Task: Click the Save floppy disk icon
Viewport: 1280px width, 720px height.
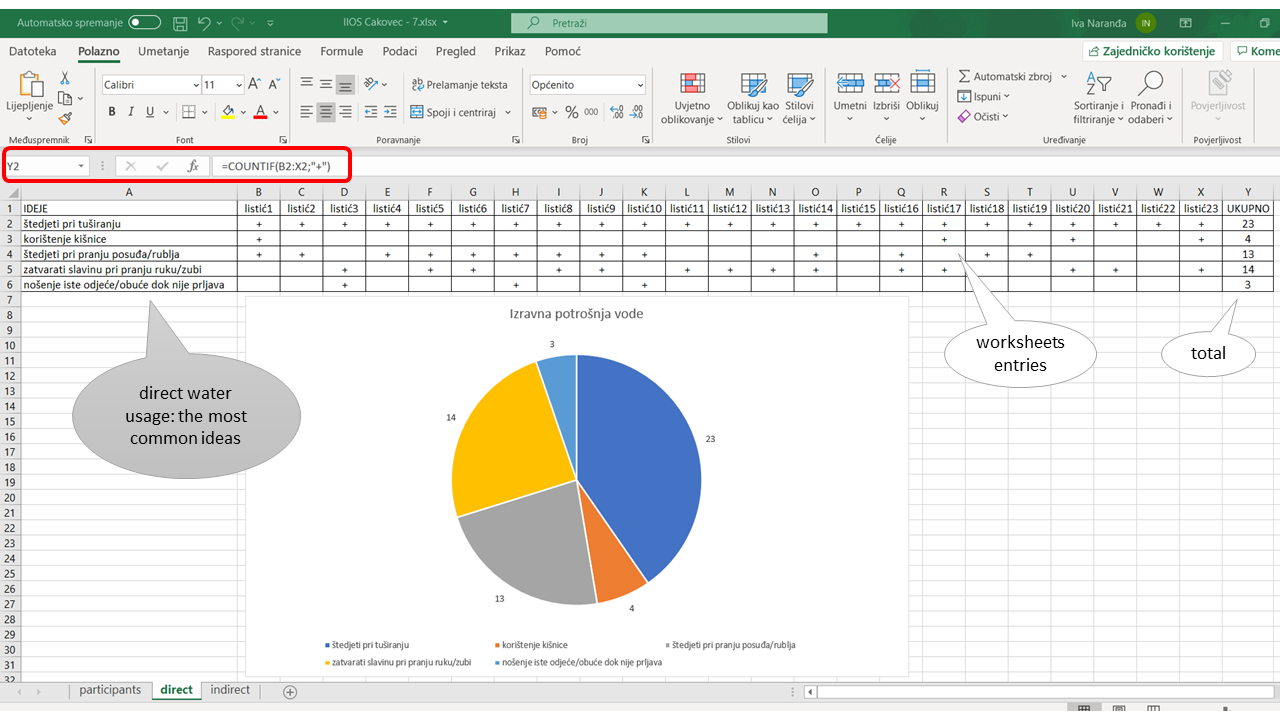Action: (x=180, y=22)
